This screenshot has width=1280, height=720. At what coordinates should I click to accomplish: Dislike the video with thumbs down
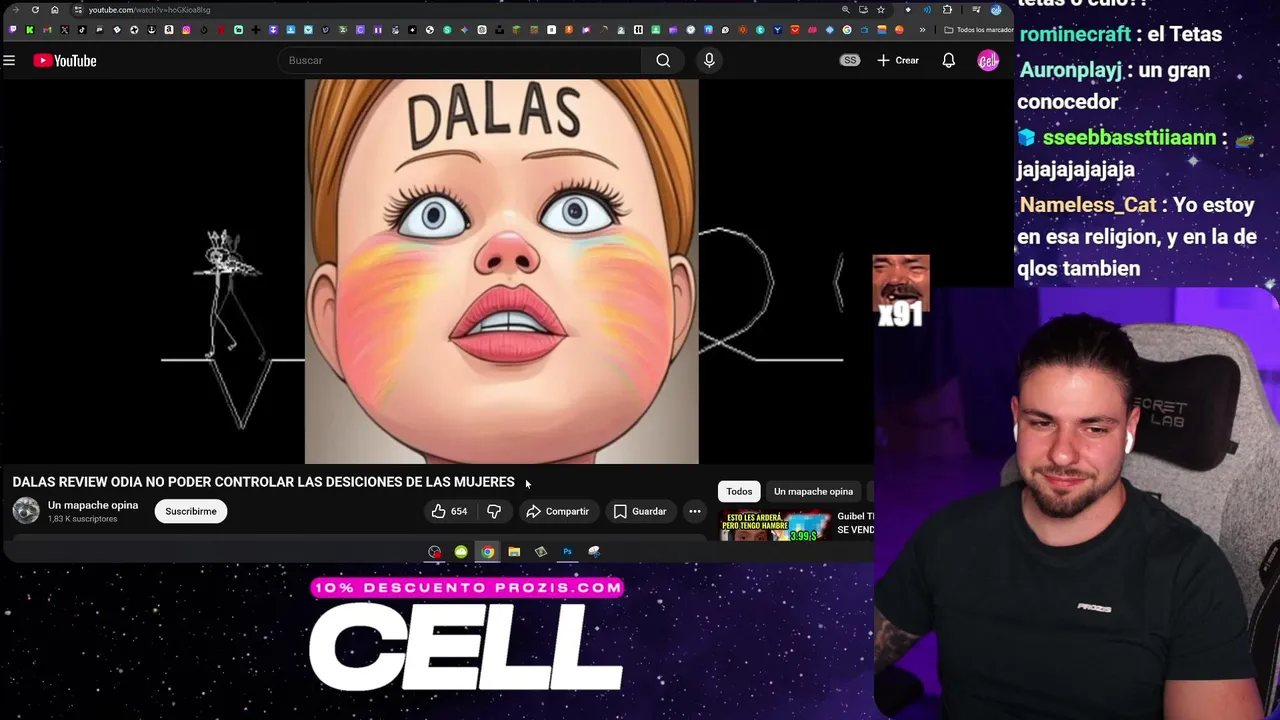494,511
